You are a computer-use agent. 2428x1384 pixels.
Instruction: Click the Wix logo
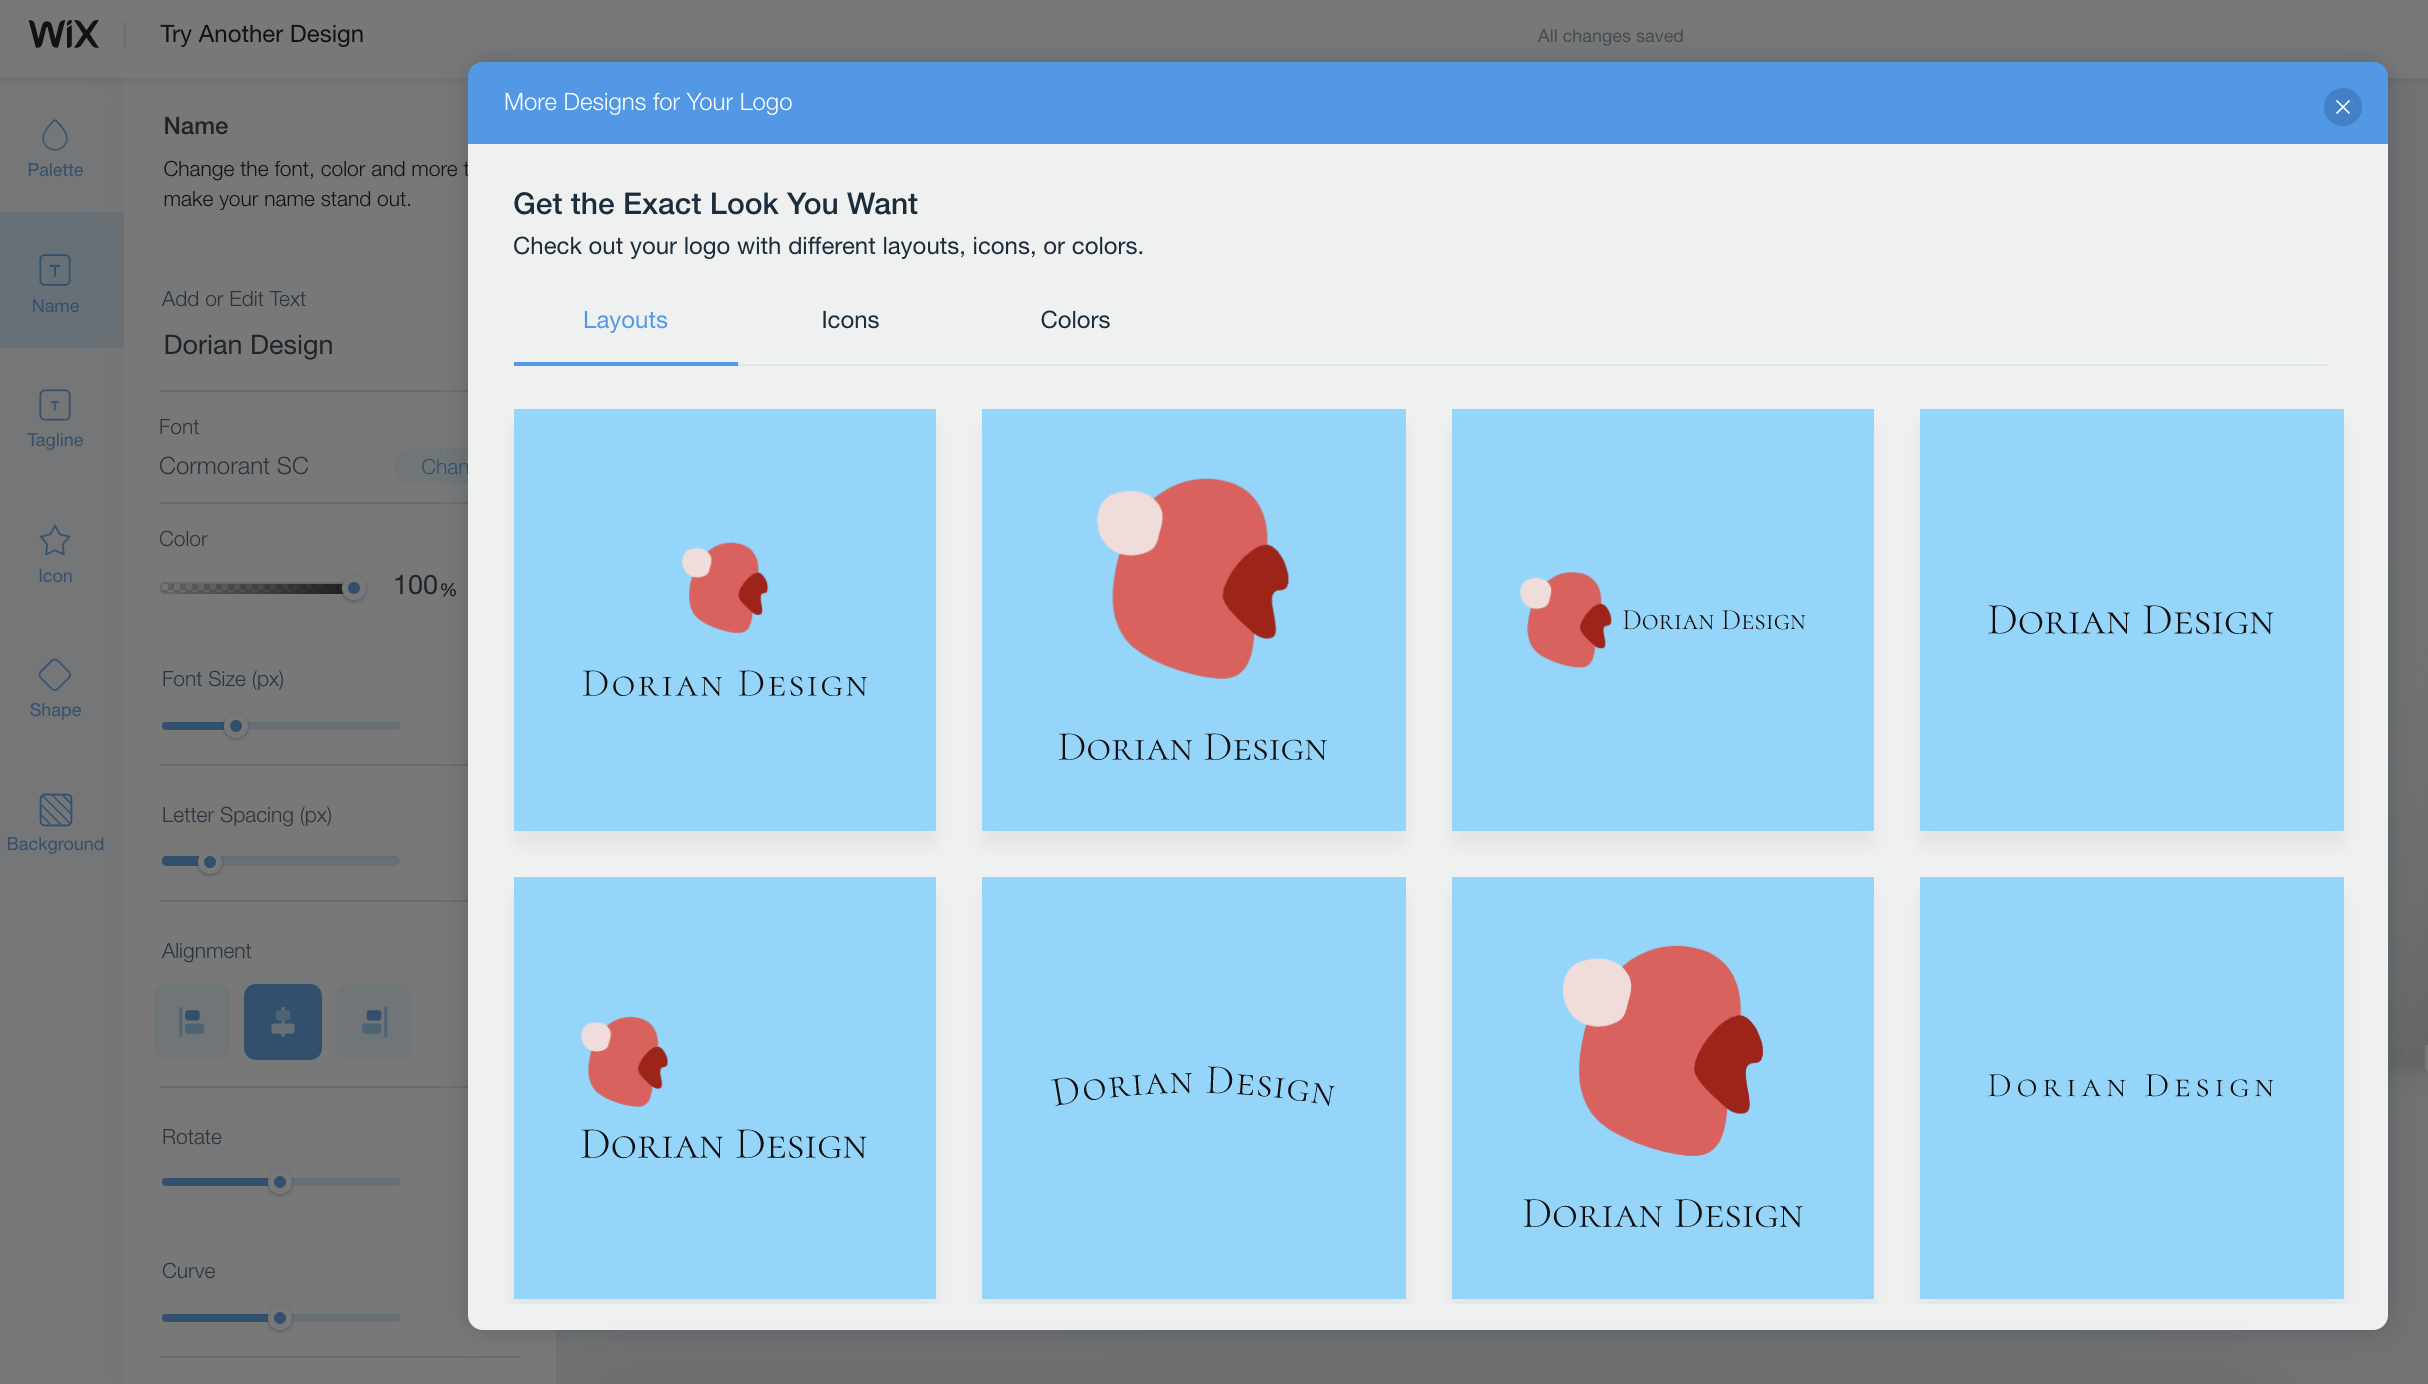[63, 34]
